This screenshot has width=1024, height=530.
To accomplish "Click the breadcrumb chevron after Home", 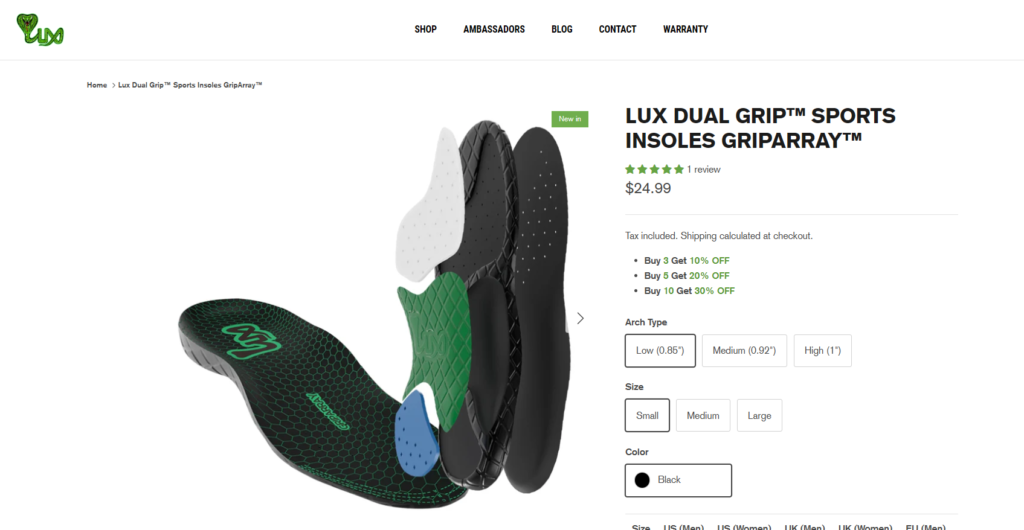I will pos(113,86).
